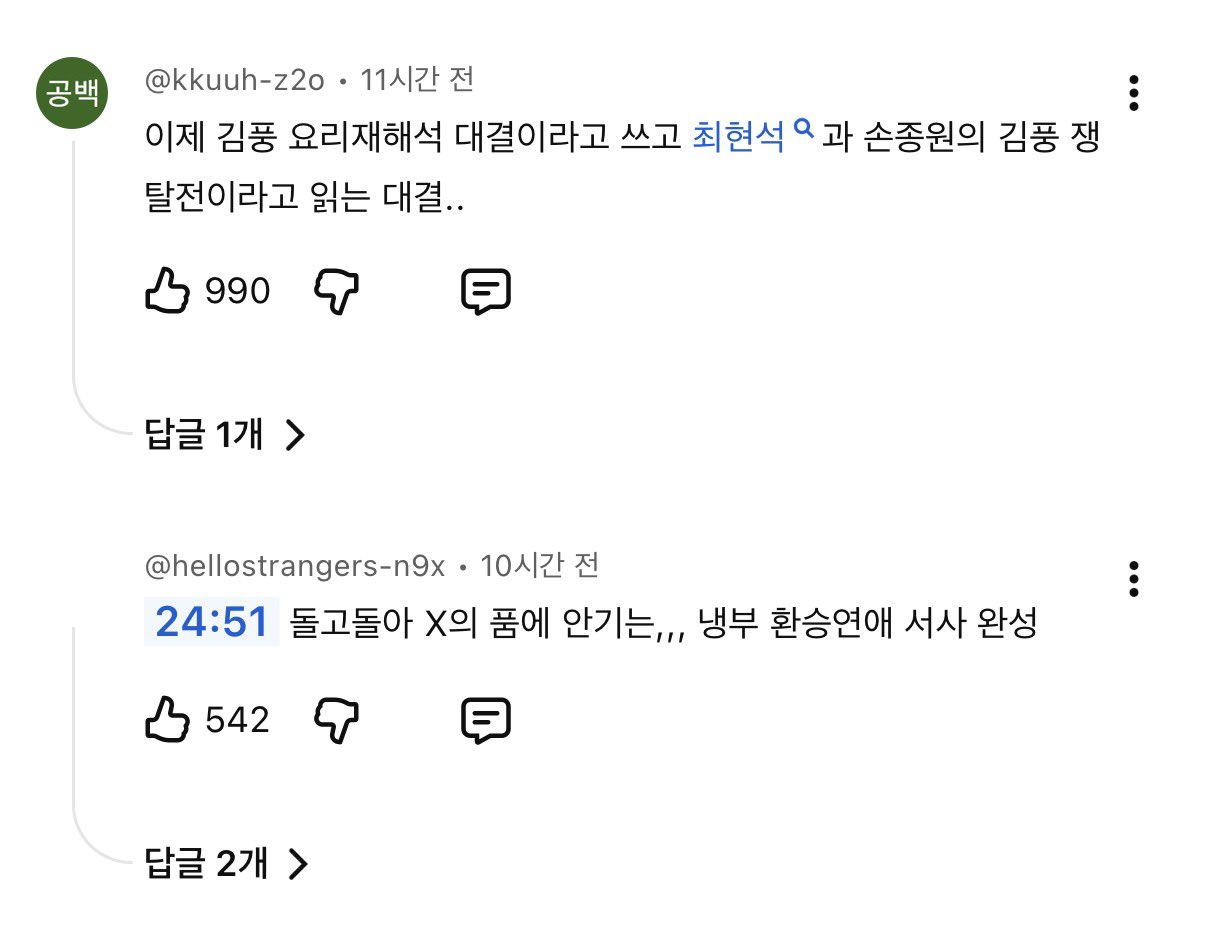Like the comment by @kkuuh-z2o

pos(167,291)
